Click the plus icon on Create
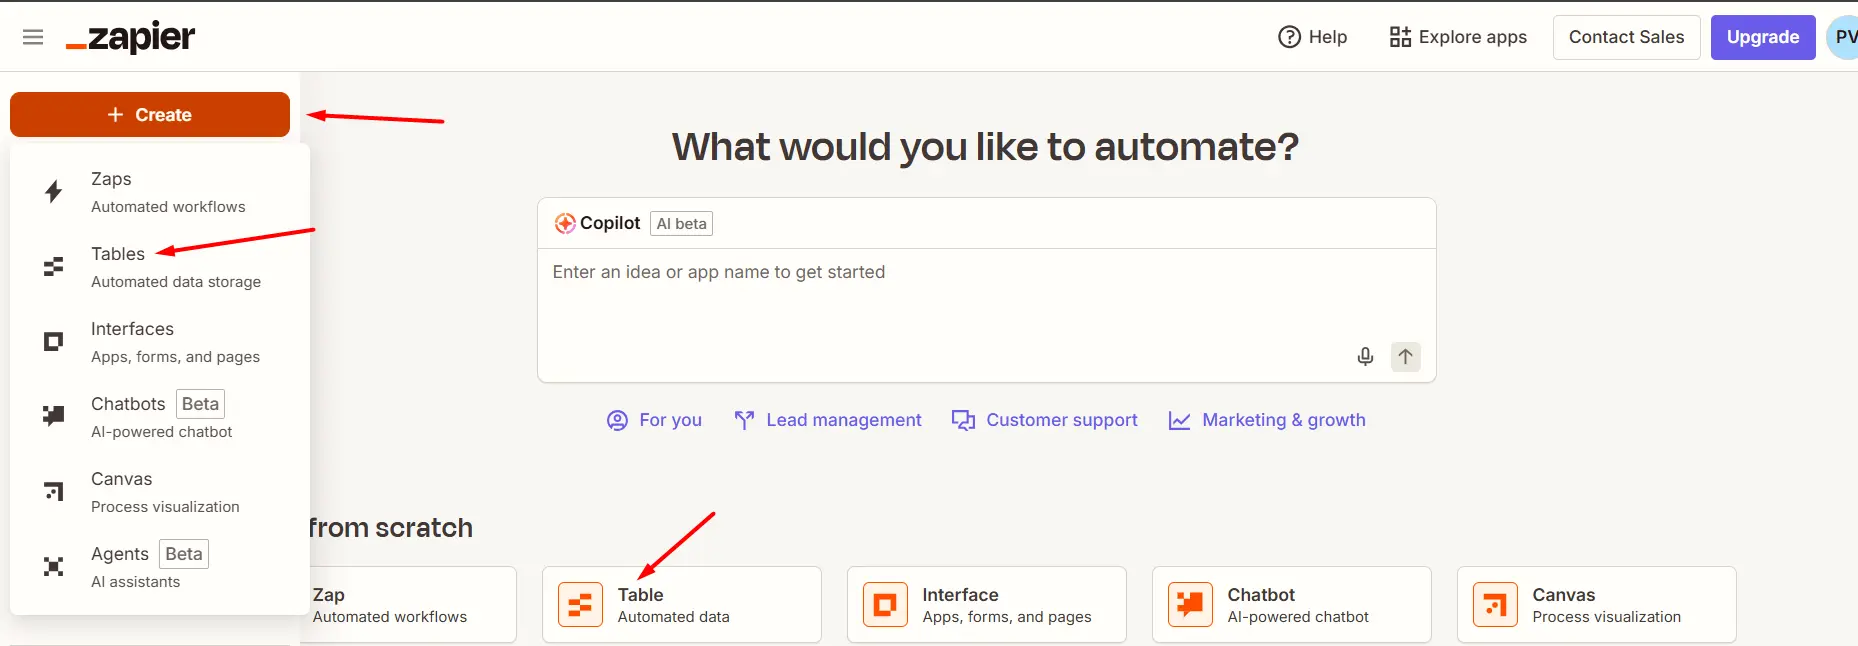 (x=116, y=115)
